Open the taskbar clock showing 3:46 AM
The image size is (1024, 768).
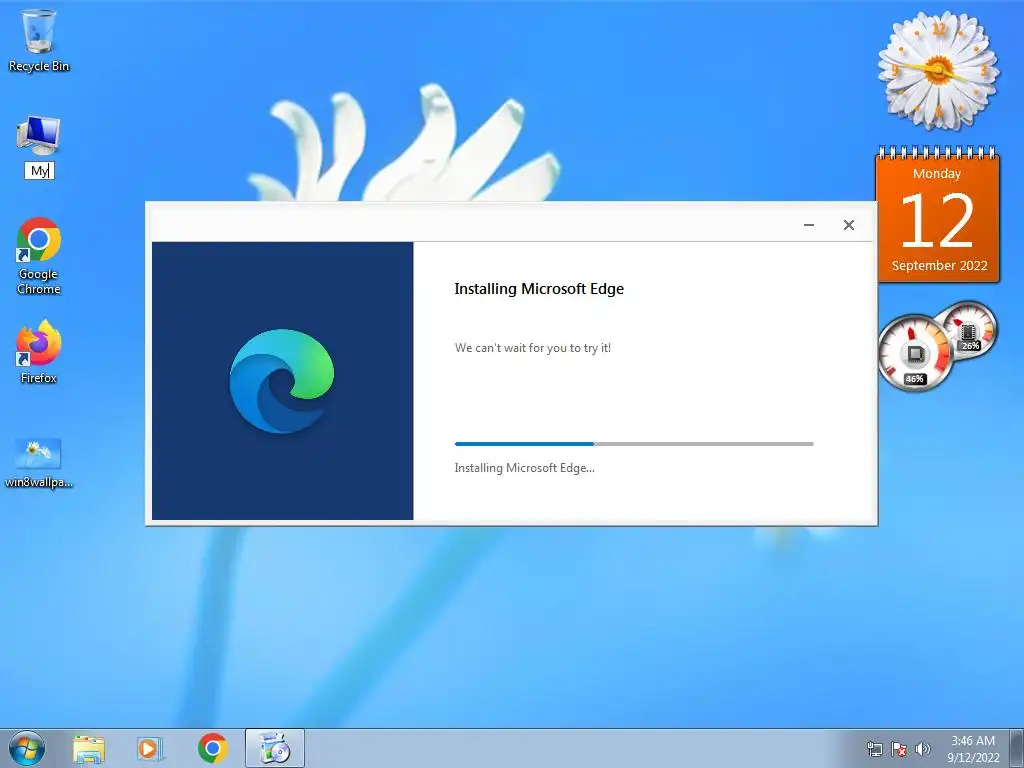click(x=973, y=748)
